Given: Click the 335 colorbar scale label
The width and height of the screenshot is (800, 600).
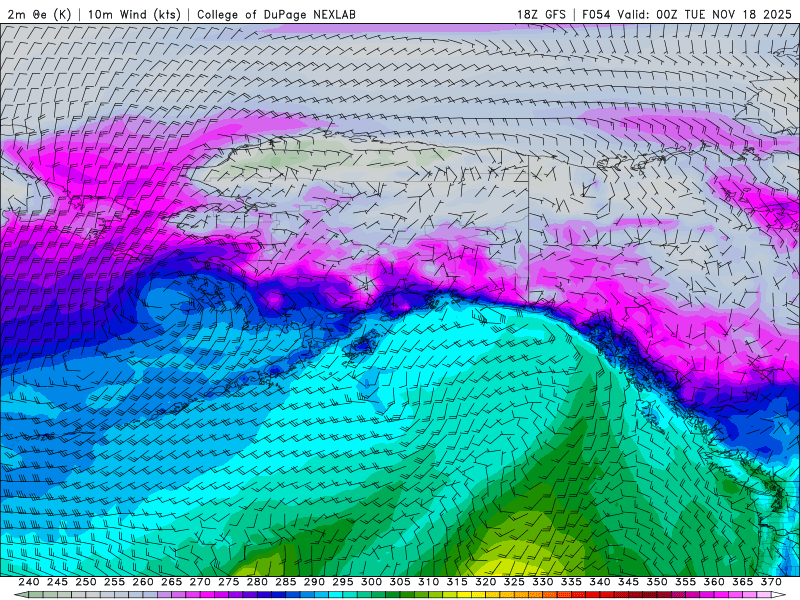Looking at the screenshot, I should point(571,582).
